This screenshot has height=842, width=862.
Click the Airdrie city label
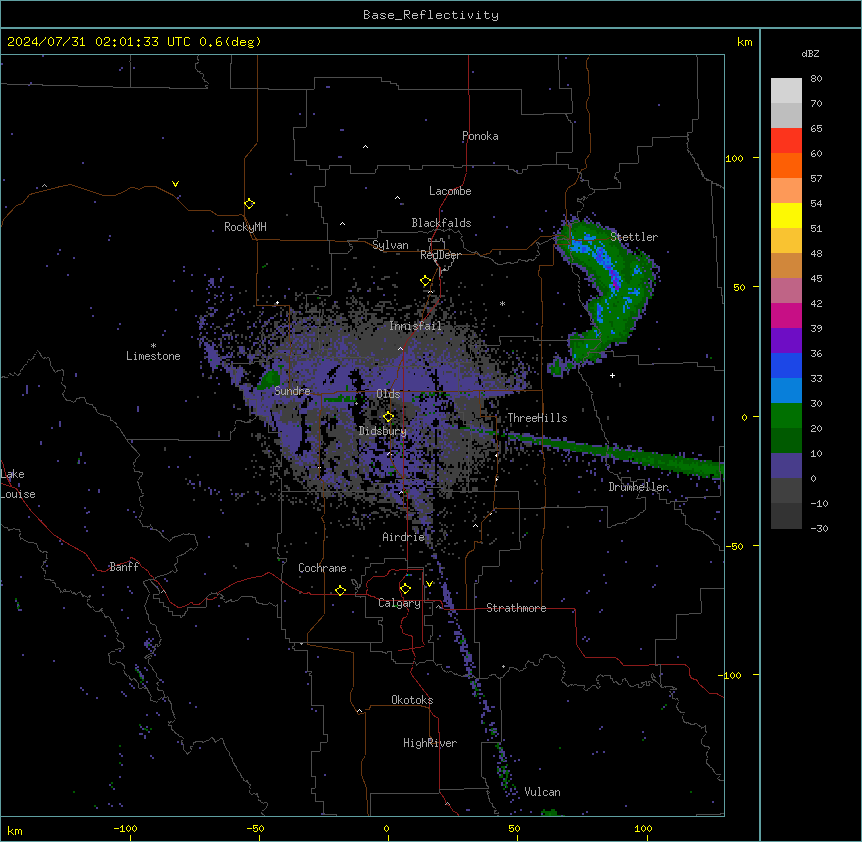pos(403,537)
